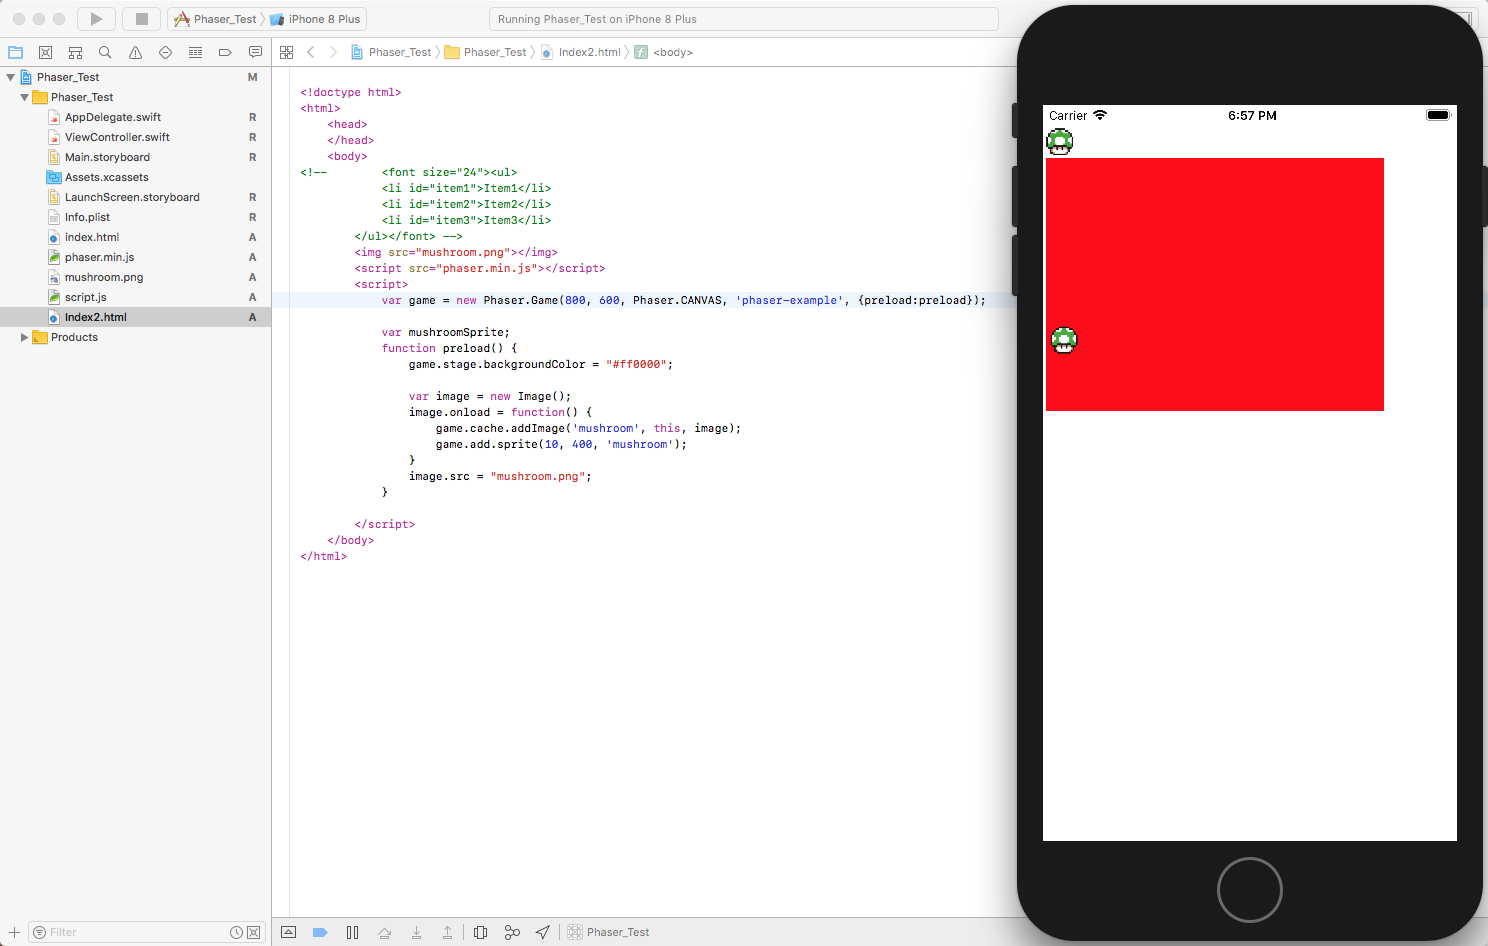The width and height of the screenshot is (1488, 946).
Task: Select the Issue navigator
Action: (x=135, y=52)
